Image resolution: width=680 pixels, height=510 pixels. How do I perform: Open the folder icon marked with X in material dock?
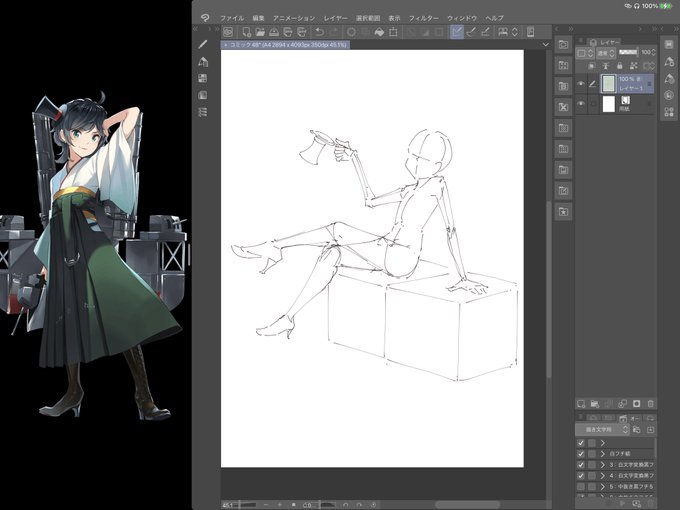click(563, 107)
